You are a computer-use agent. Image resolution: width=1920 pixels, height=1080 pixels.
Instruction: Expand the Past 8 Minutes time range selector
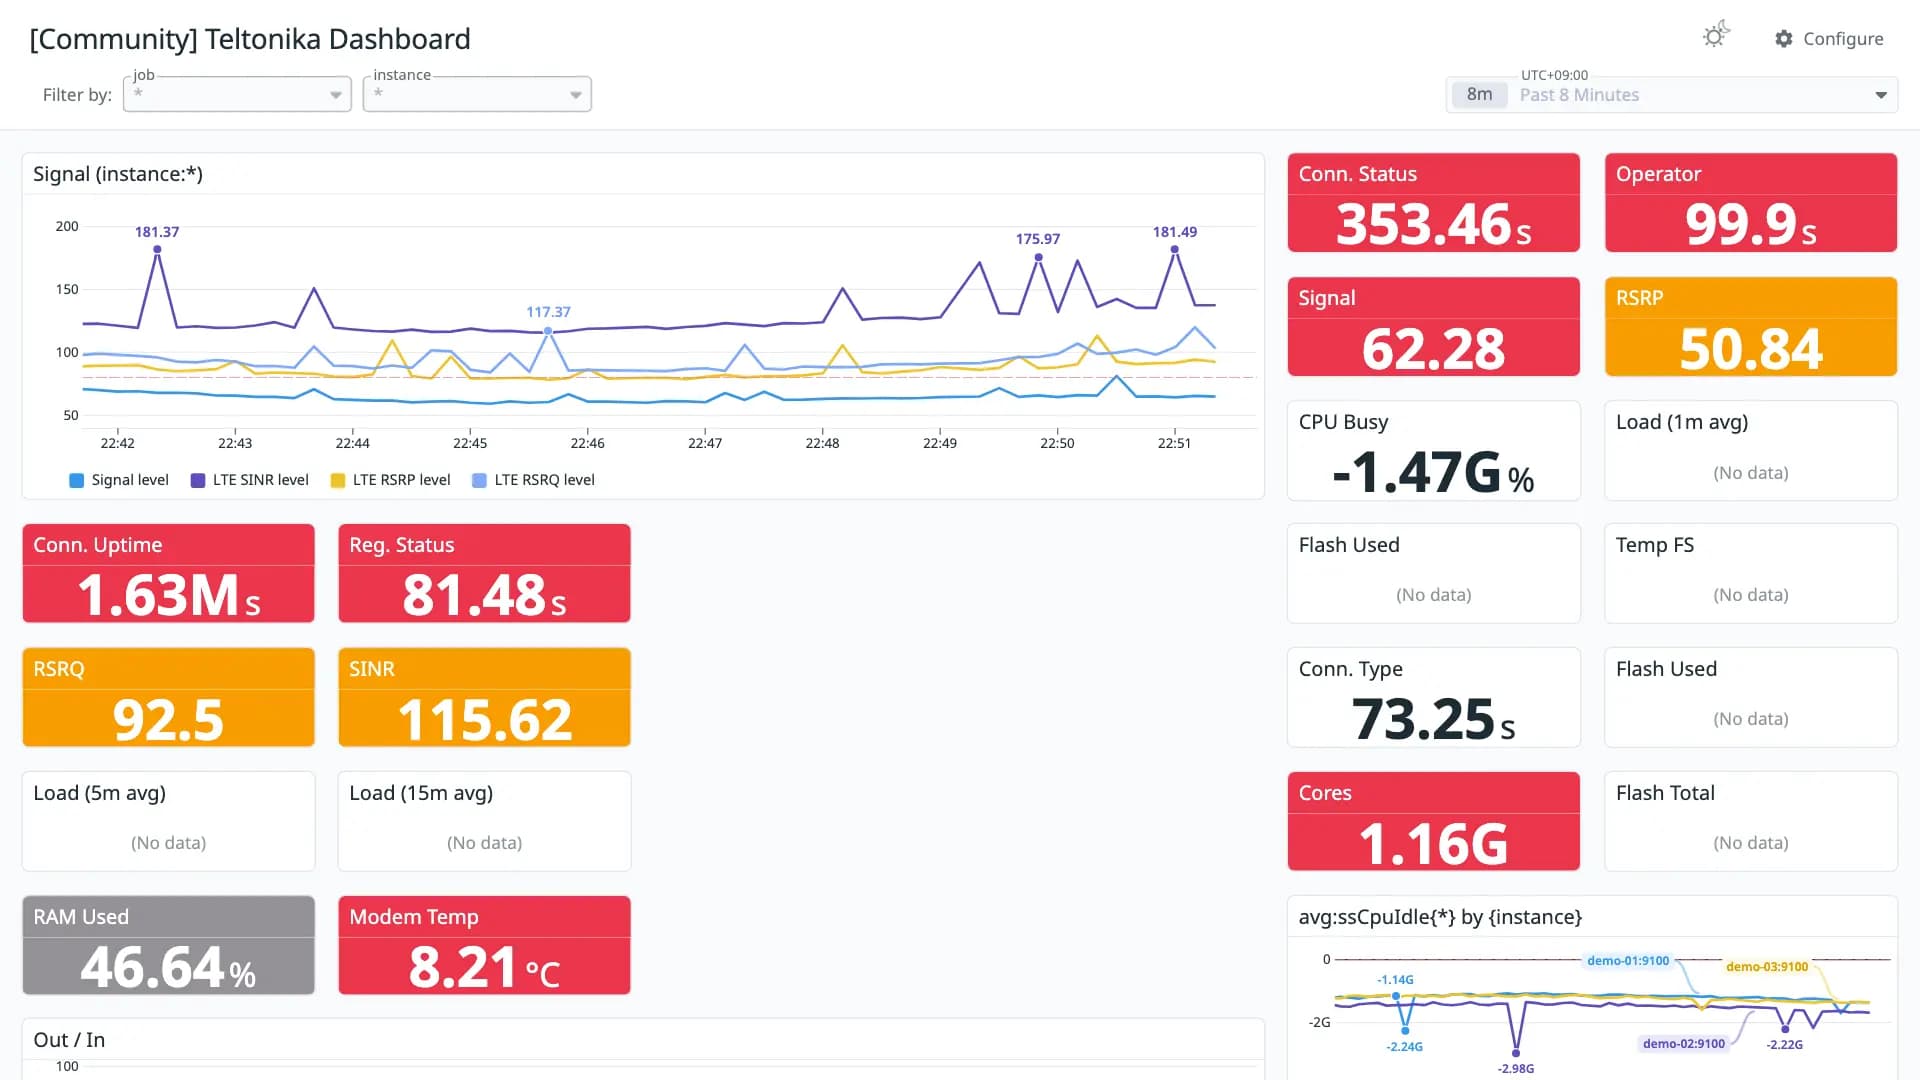tap(1671, 95)
